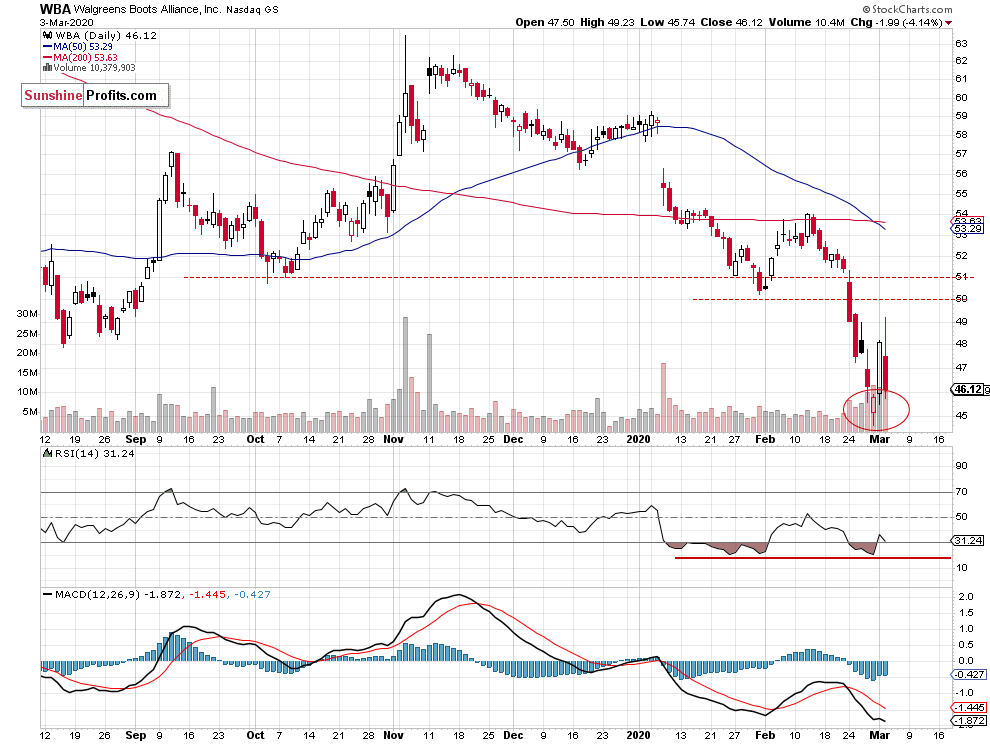This screenshot has width=990, height=744.
Task: Click the Open 47.50 value in the header
Action: (x=545, y=22)
